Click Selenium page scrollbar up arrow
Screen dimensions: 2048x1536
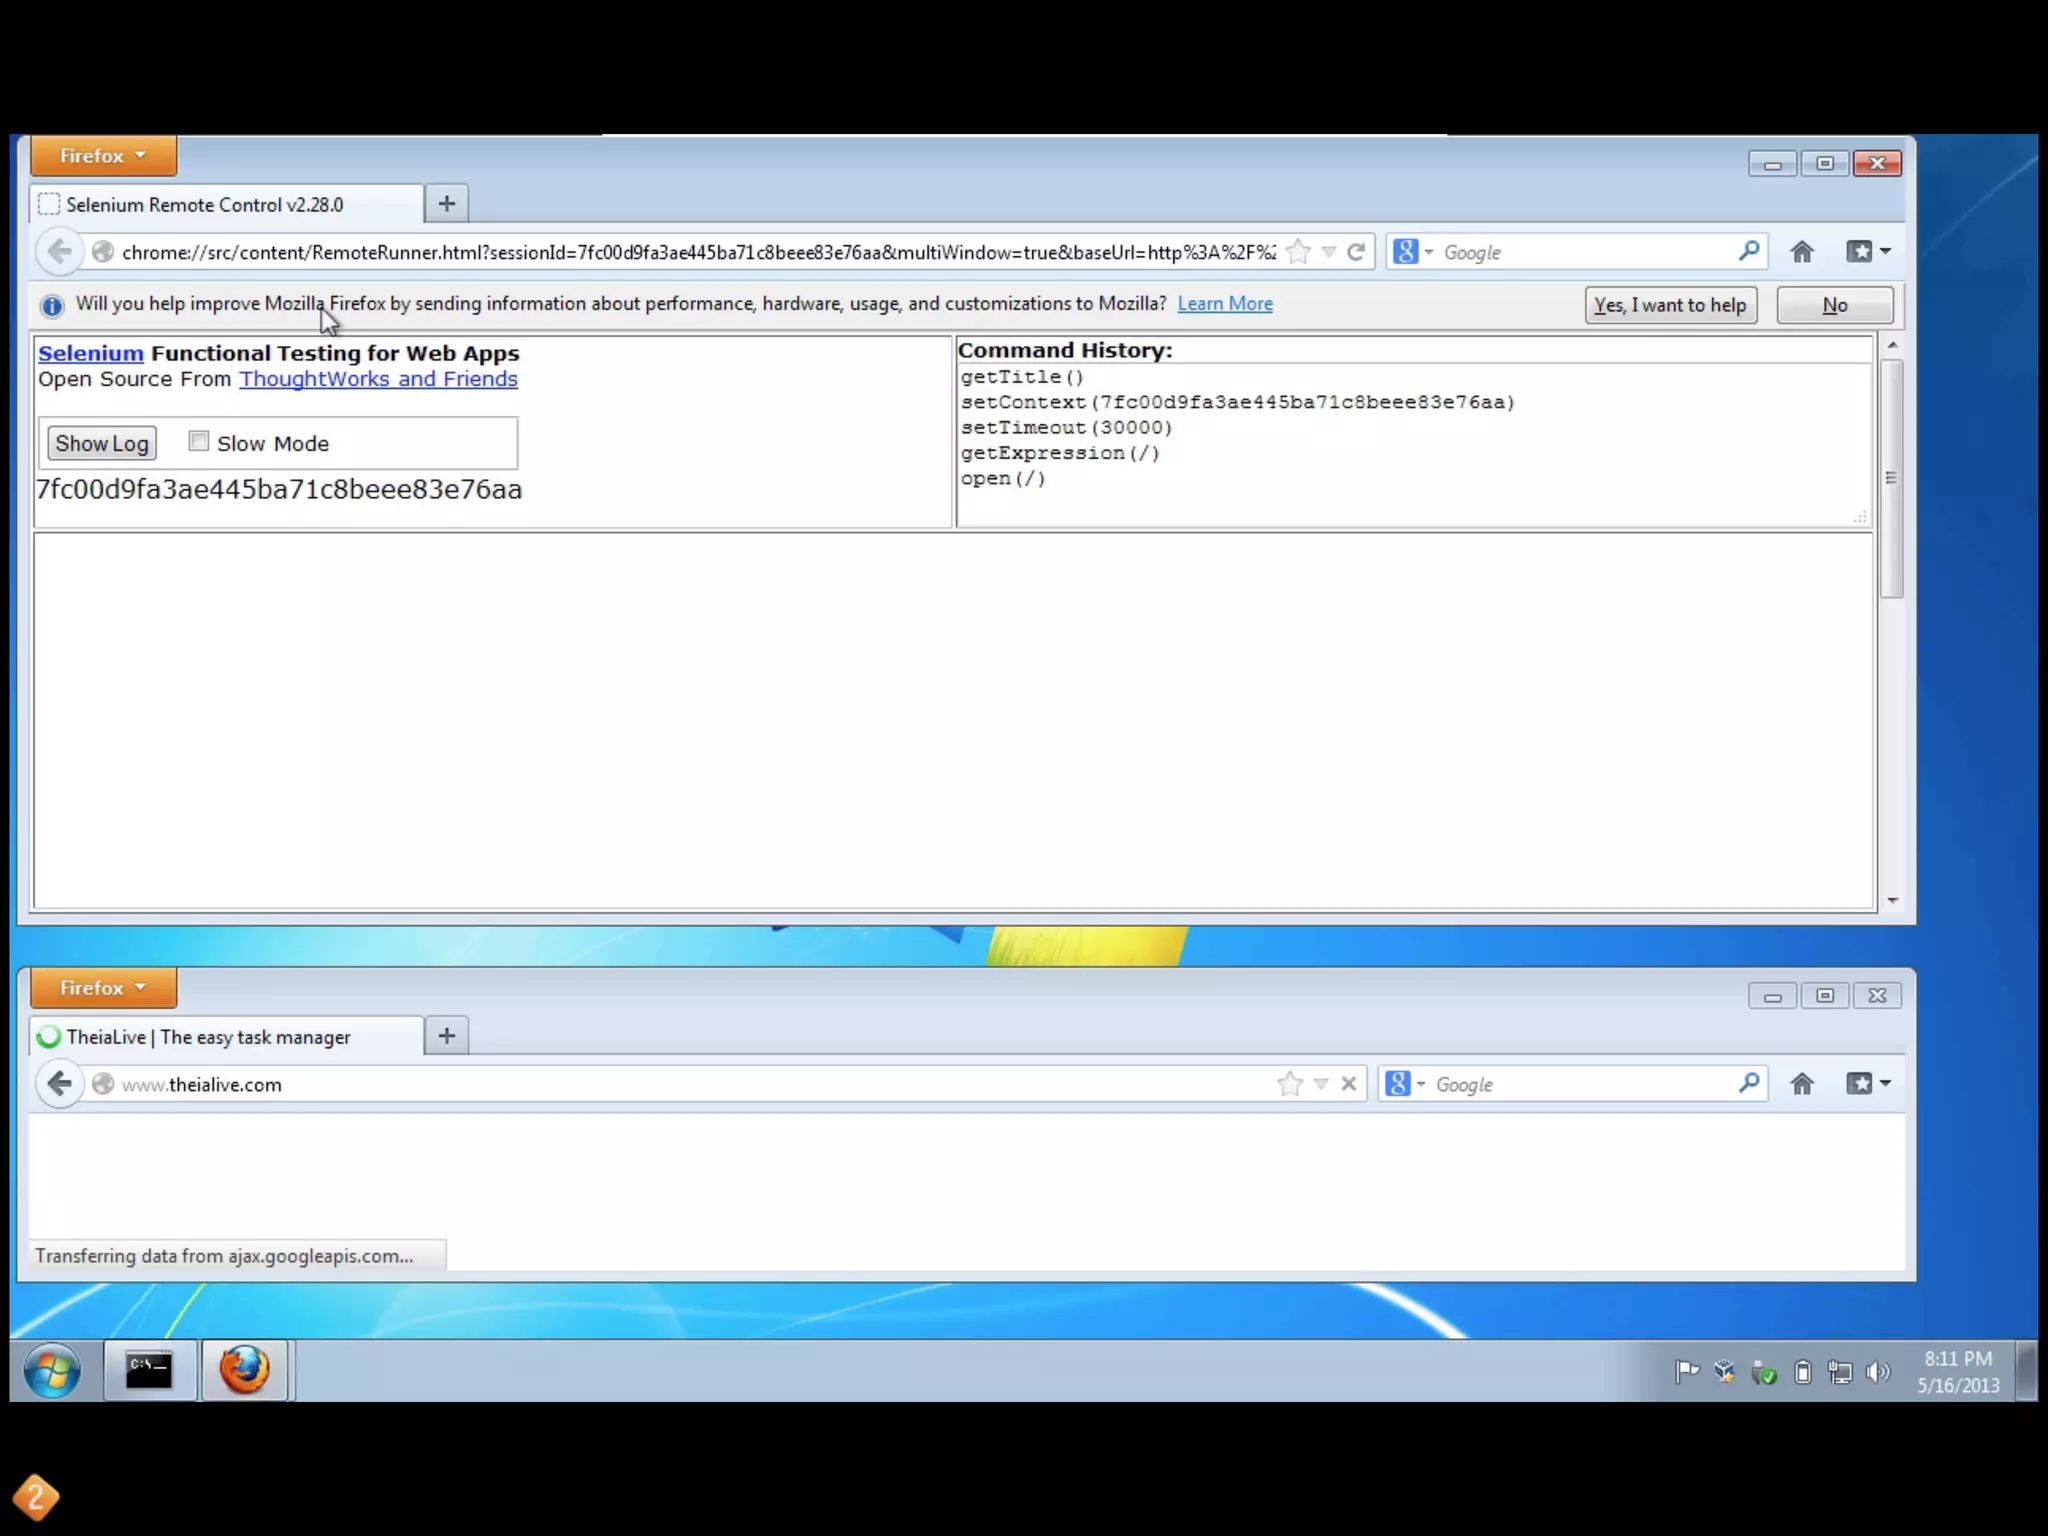coord(1892,345)
